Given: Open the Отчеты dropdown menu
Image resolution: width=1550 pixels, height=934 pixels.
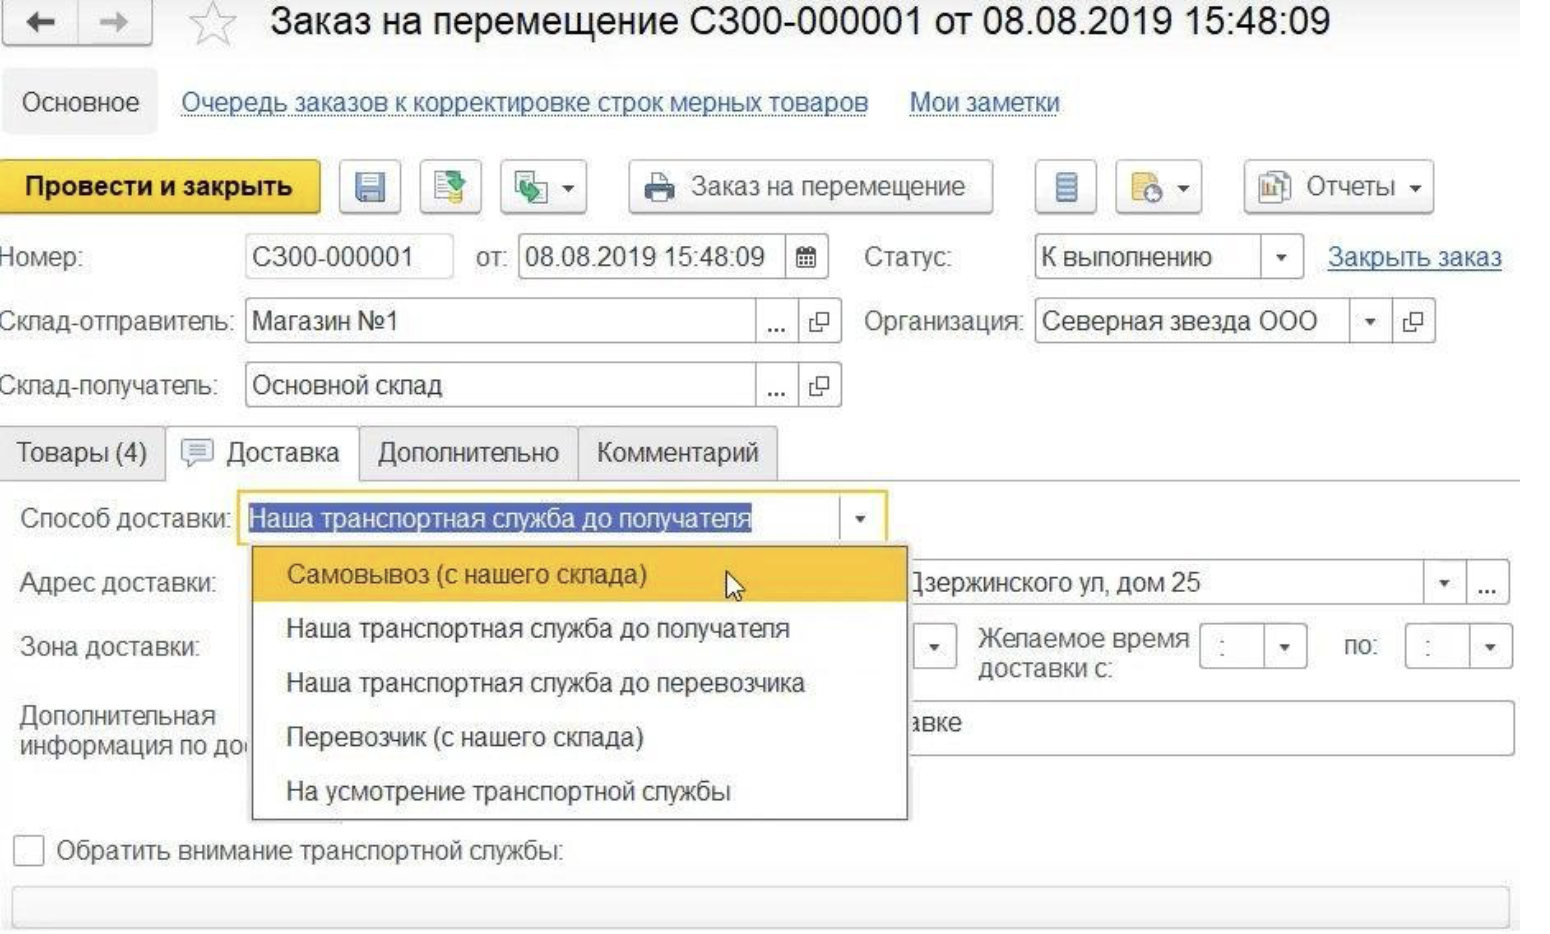Looking at the screenshot, I should pyautogui.click(x=1338, y=187).
